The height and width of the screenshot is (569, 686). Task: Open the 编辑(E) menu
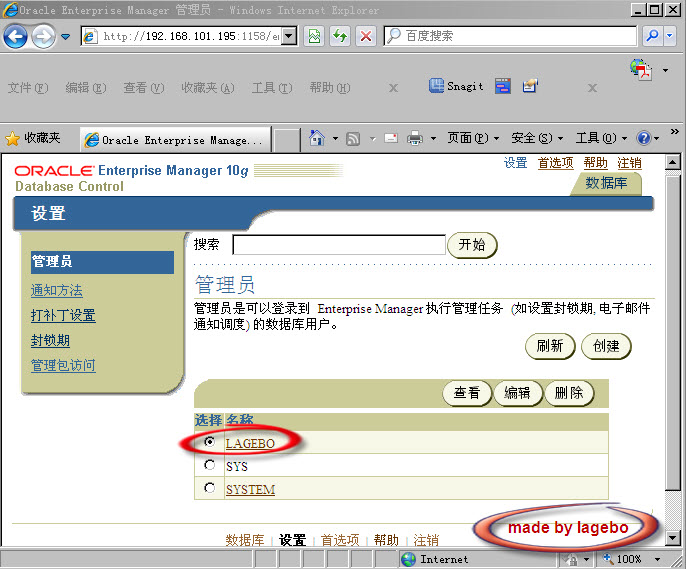pos(86,88)
